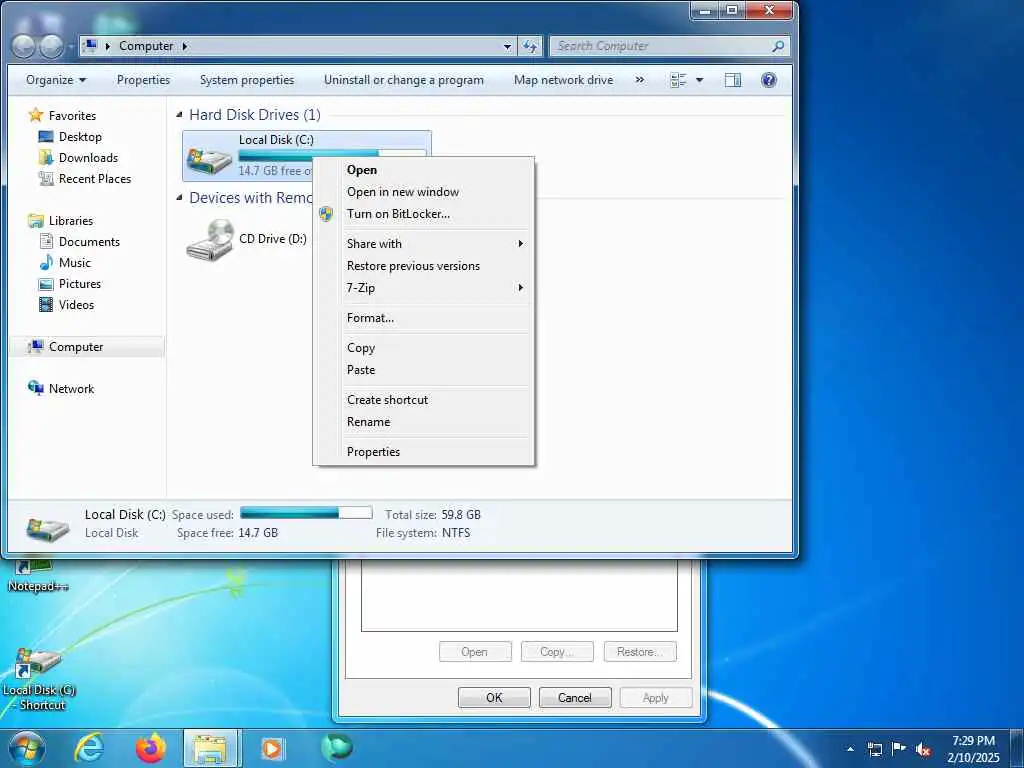Click the change view icon
Image resolution: width=1024 pixels, height=768 pixels.
(x=679, y=80)
